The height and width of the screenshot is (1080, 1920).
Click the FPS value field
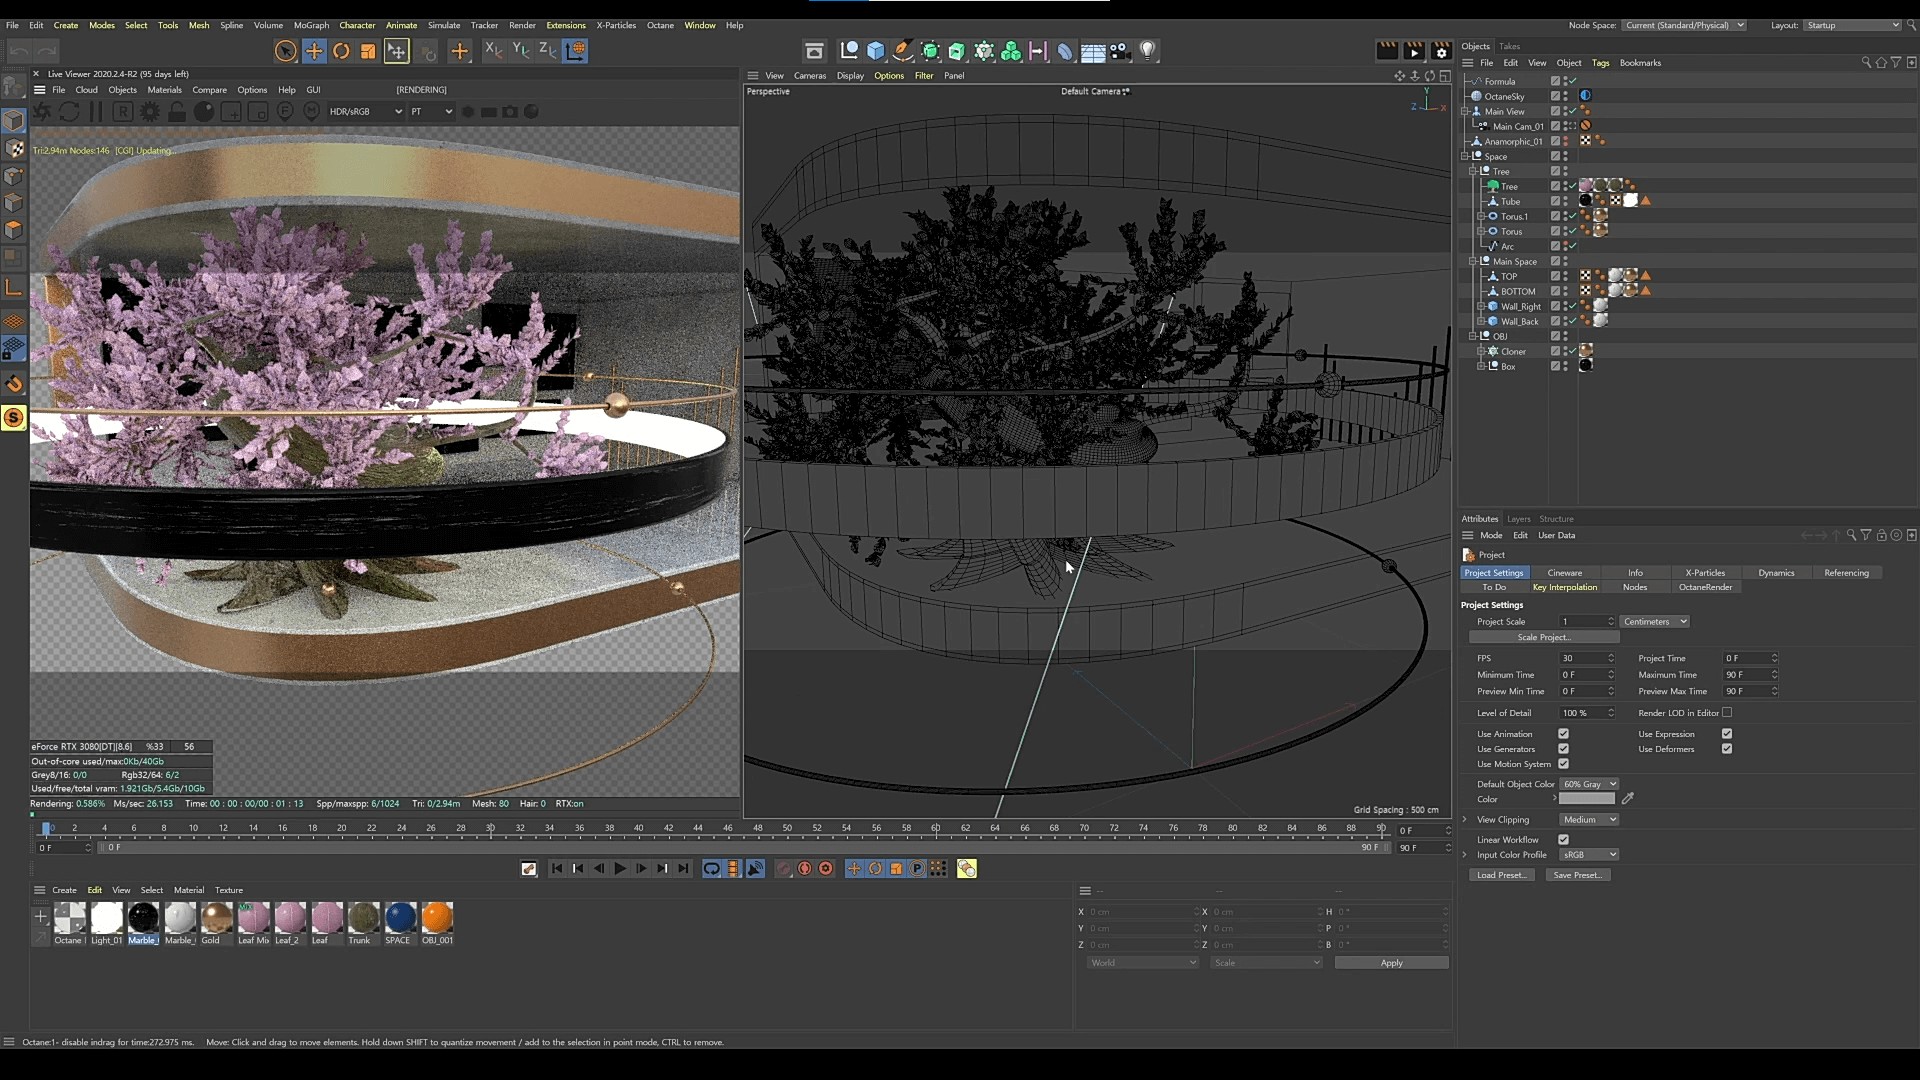(x=1585, y=659)
